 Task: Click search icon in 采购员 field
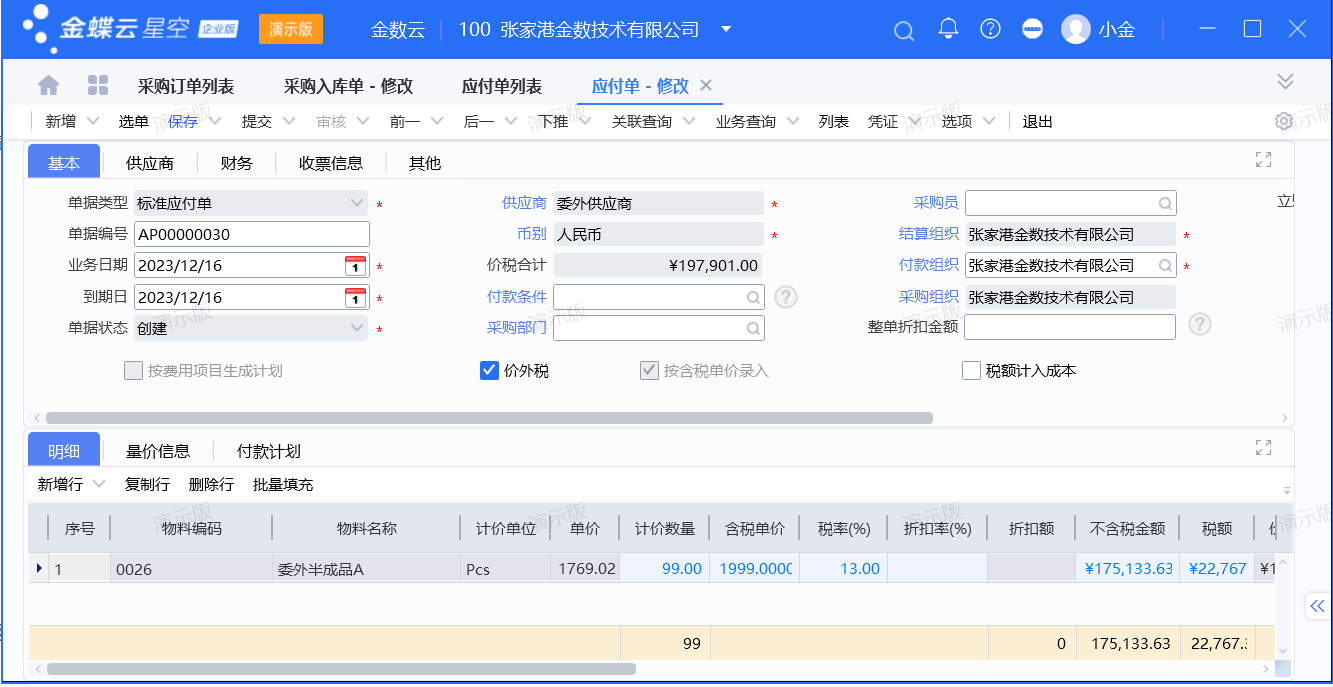(1165, 204)
